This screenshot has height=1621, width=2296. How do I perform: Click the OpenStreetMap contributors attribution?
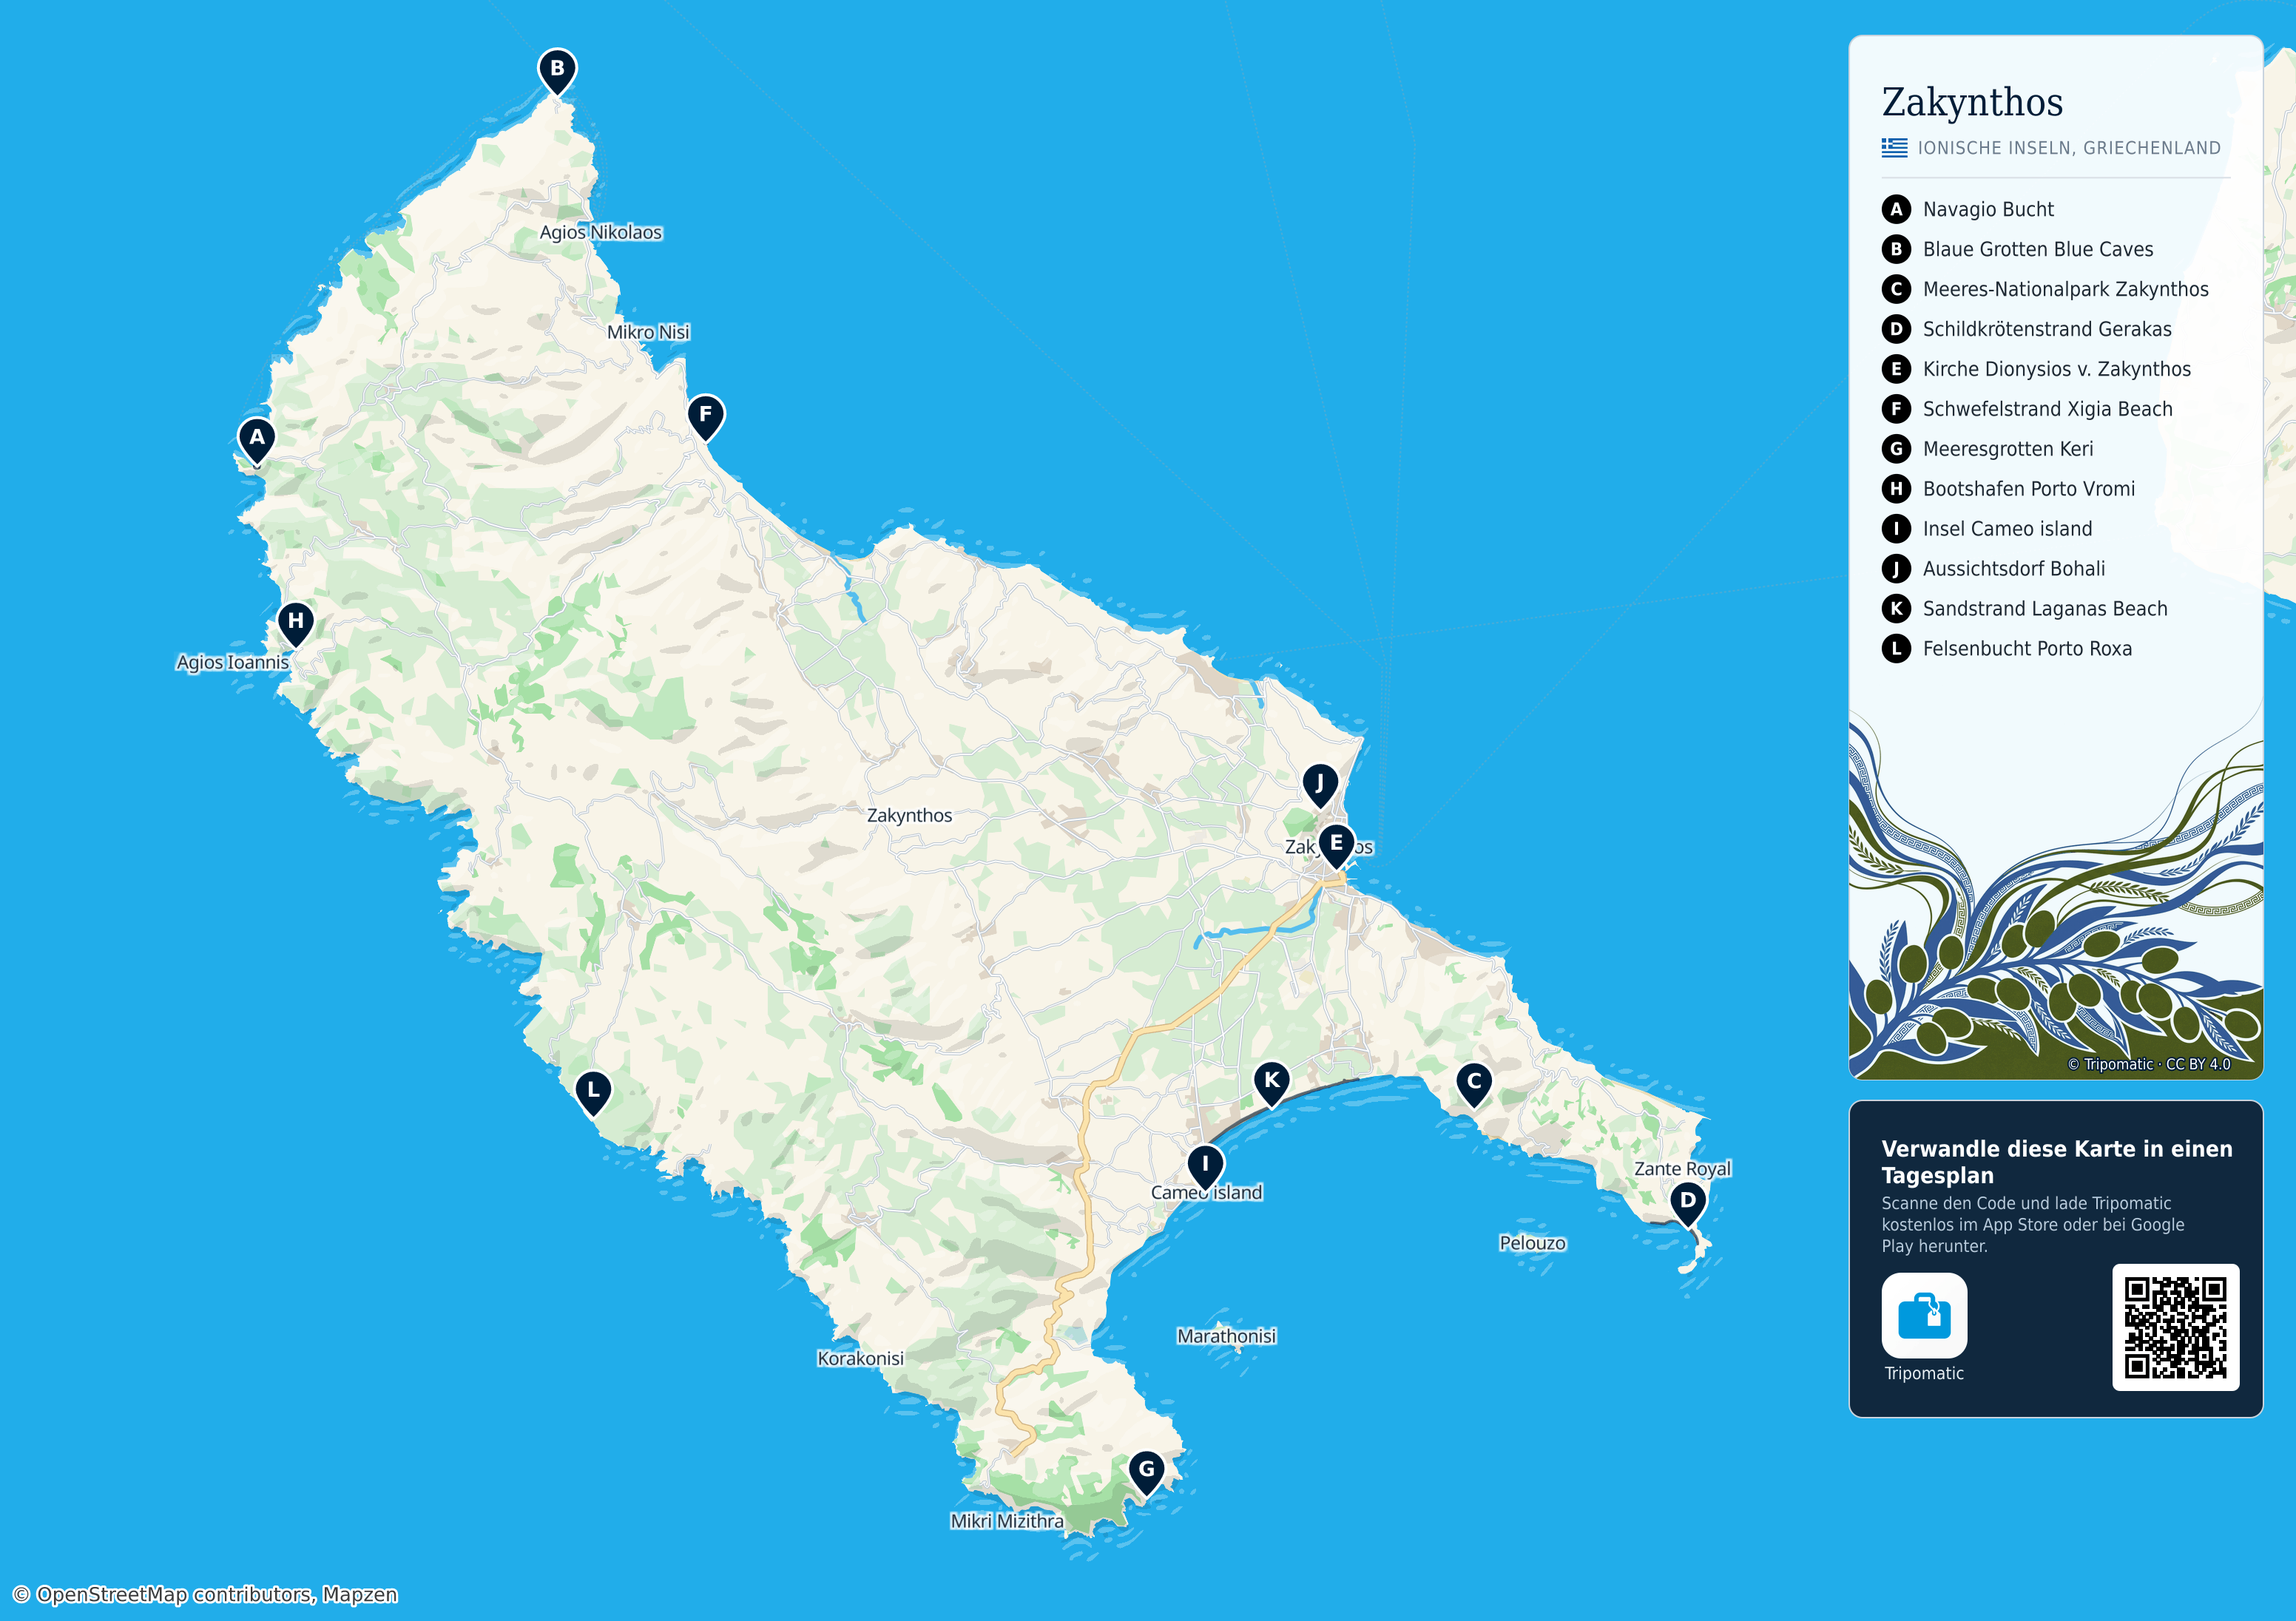pyautogui.click(x=205, y=1594)
